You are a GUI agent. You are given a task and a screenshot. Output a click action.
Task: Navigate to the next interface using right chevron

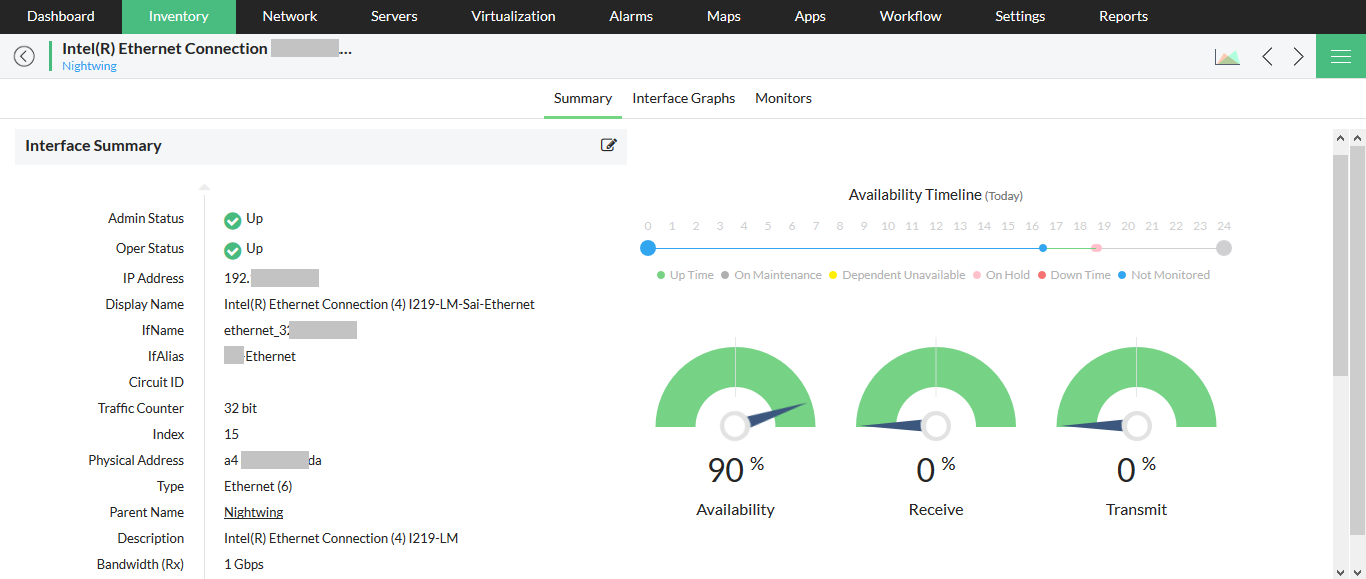coord(1298,56)
